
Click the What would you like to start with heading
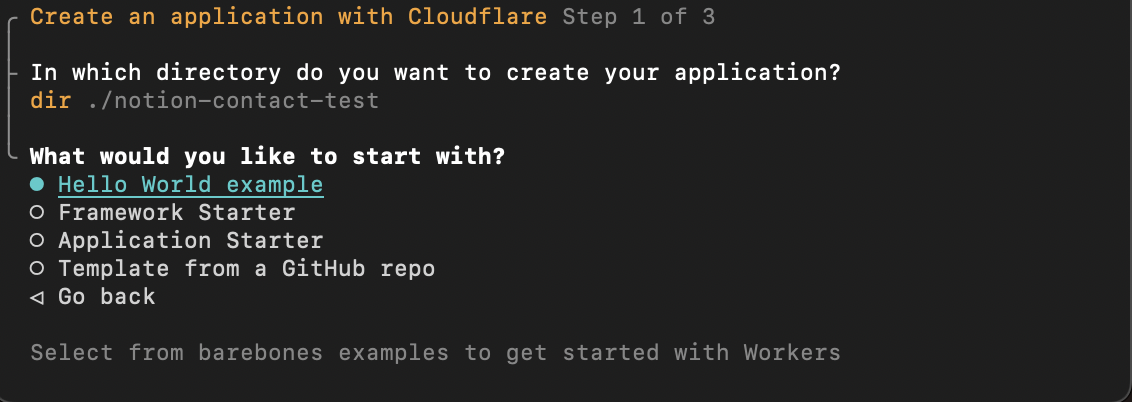(x=267, y=157)
